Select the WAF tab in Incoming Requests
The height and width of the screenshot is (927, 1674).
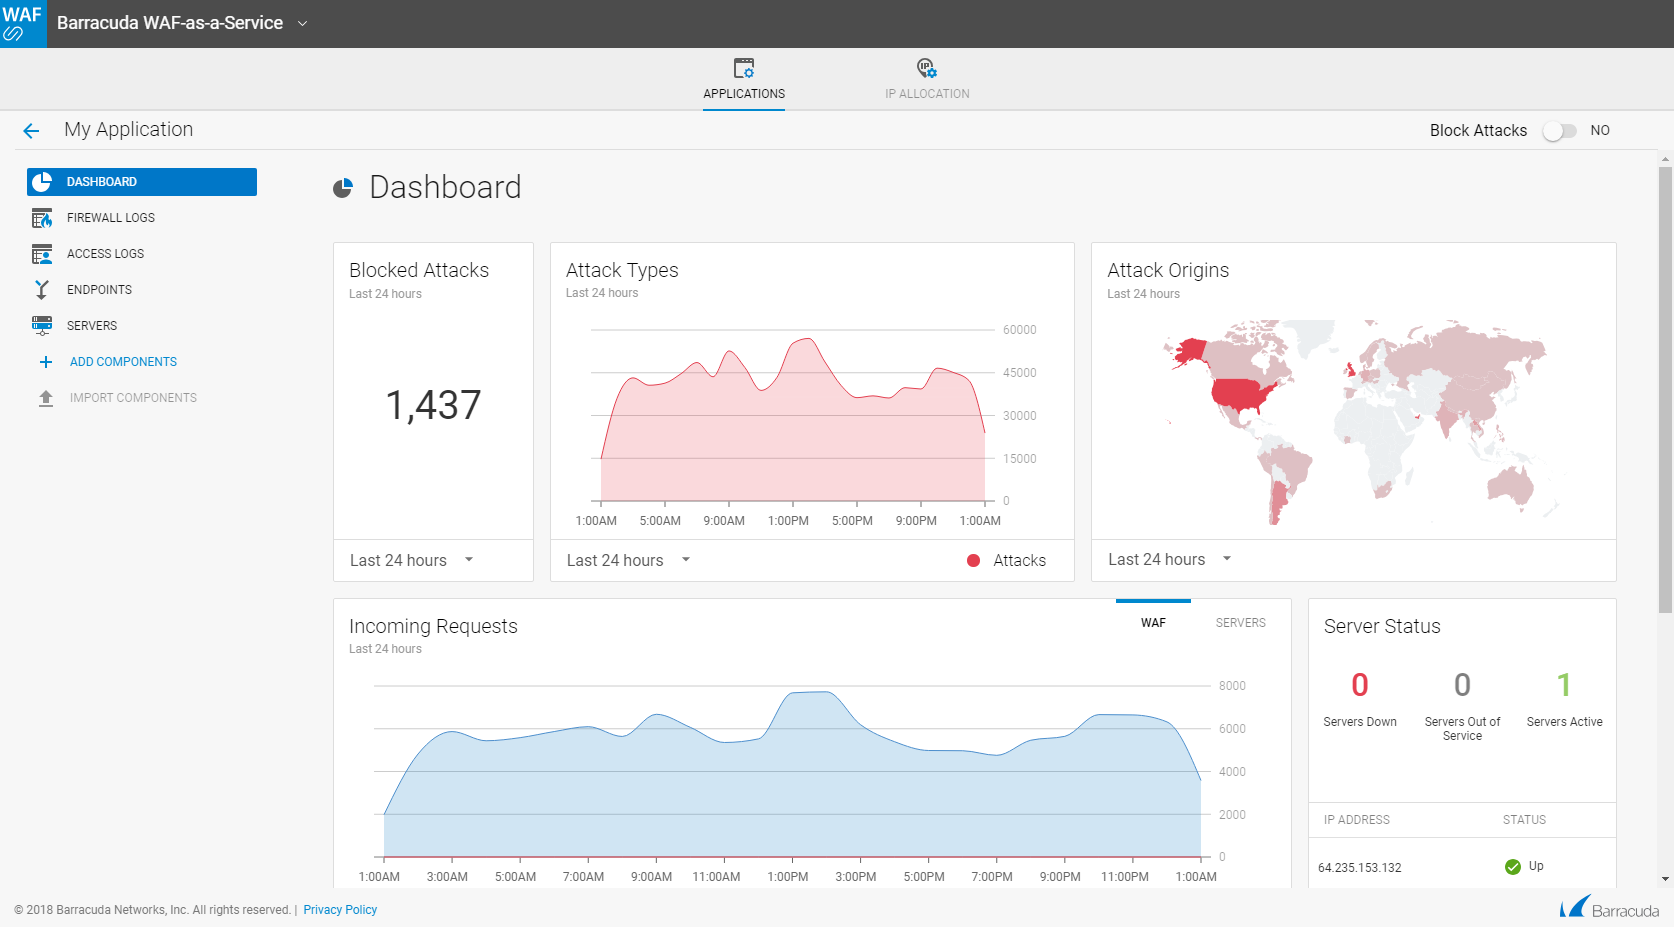click(x=1153, y=623)
